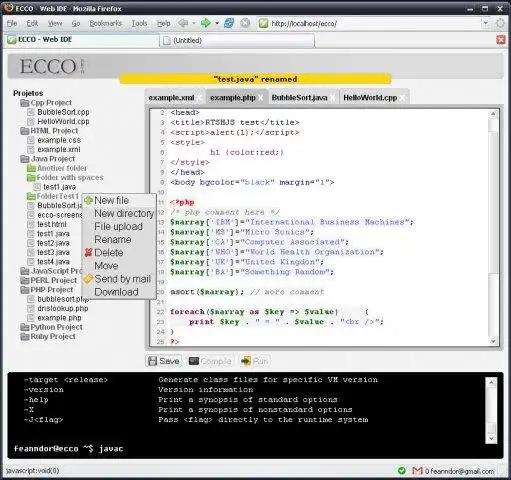Click the stop loading icon

(245, 23)
